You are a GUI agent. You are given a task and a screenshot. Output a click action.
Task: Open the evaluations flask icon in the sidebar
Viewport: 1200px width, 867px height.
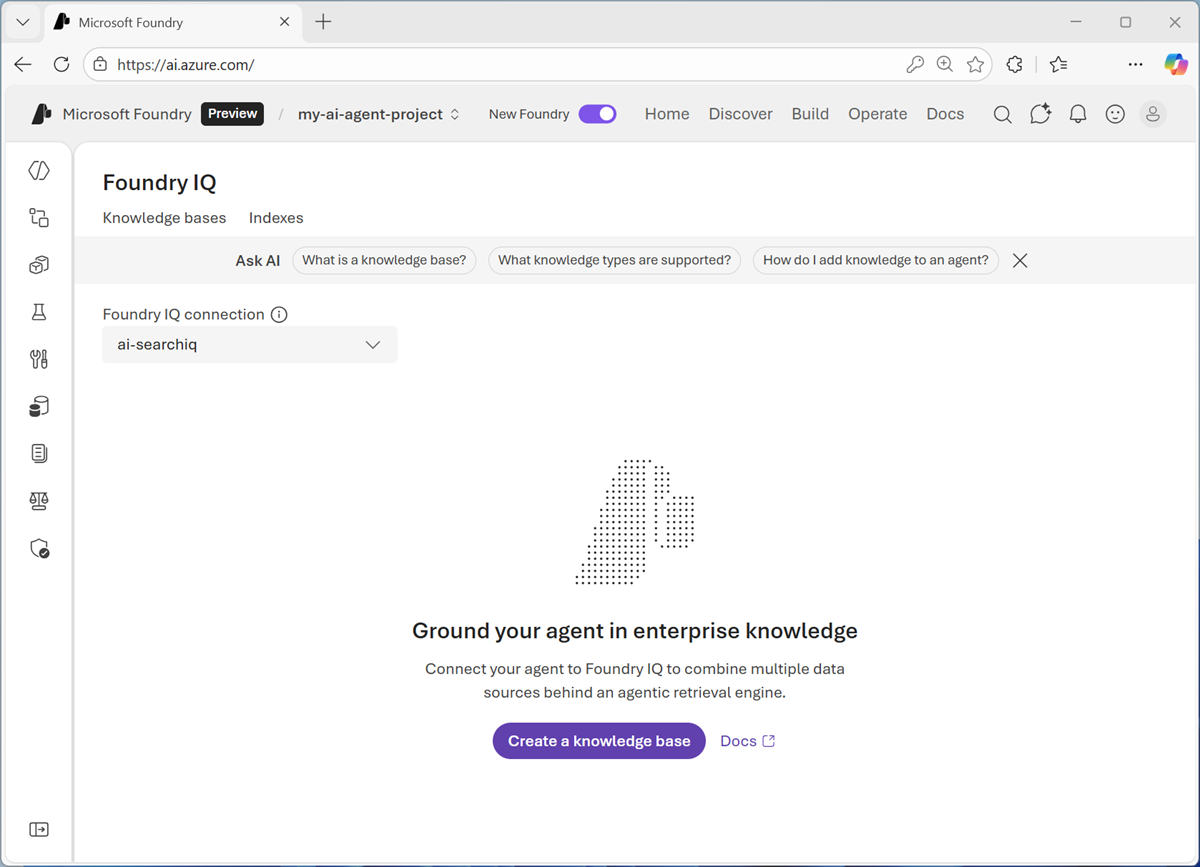[x=39, y=311]
